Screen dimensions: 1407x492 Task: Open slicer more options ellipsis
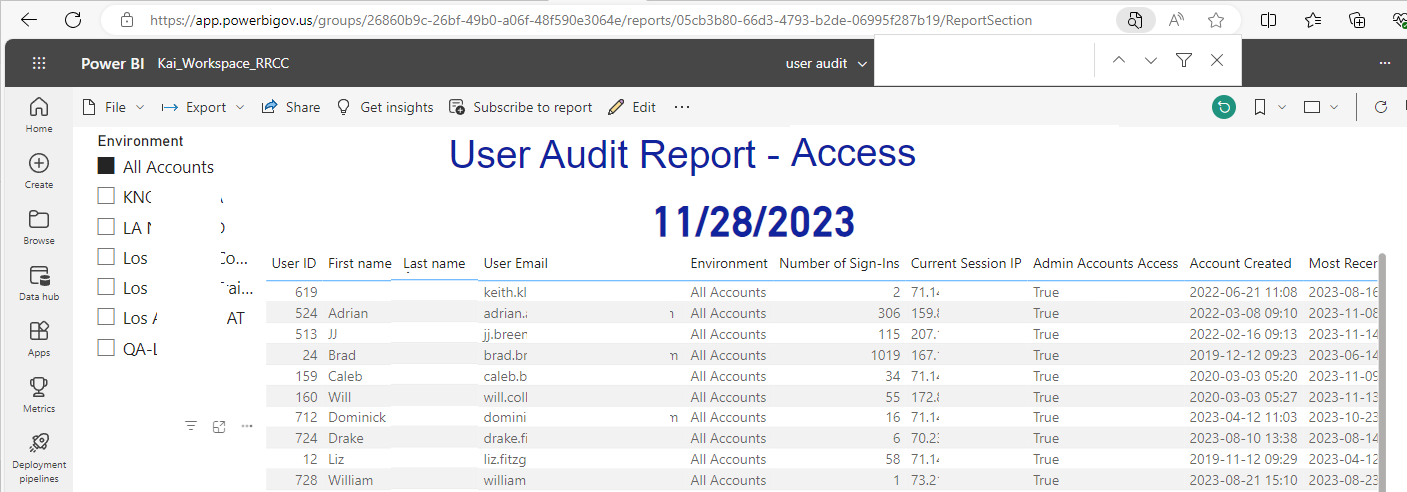pyautogui.click(x=247, y=426)
